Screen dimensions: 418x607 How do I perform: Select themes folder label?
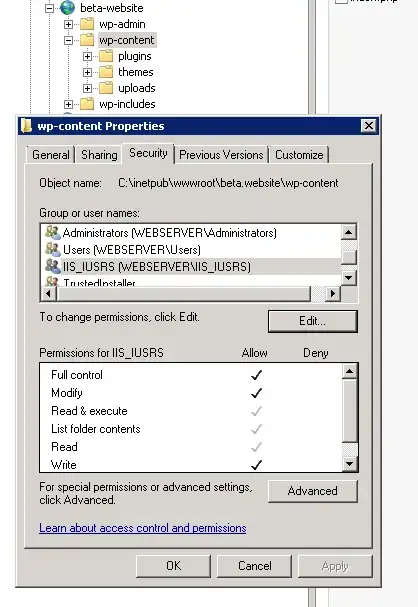135,72
